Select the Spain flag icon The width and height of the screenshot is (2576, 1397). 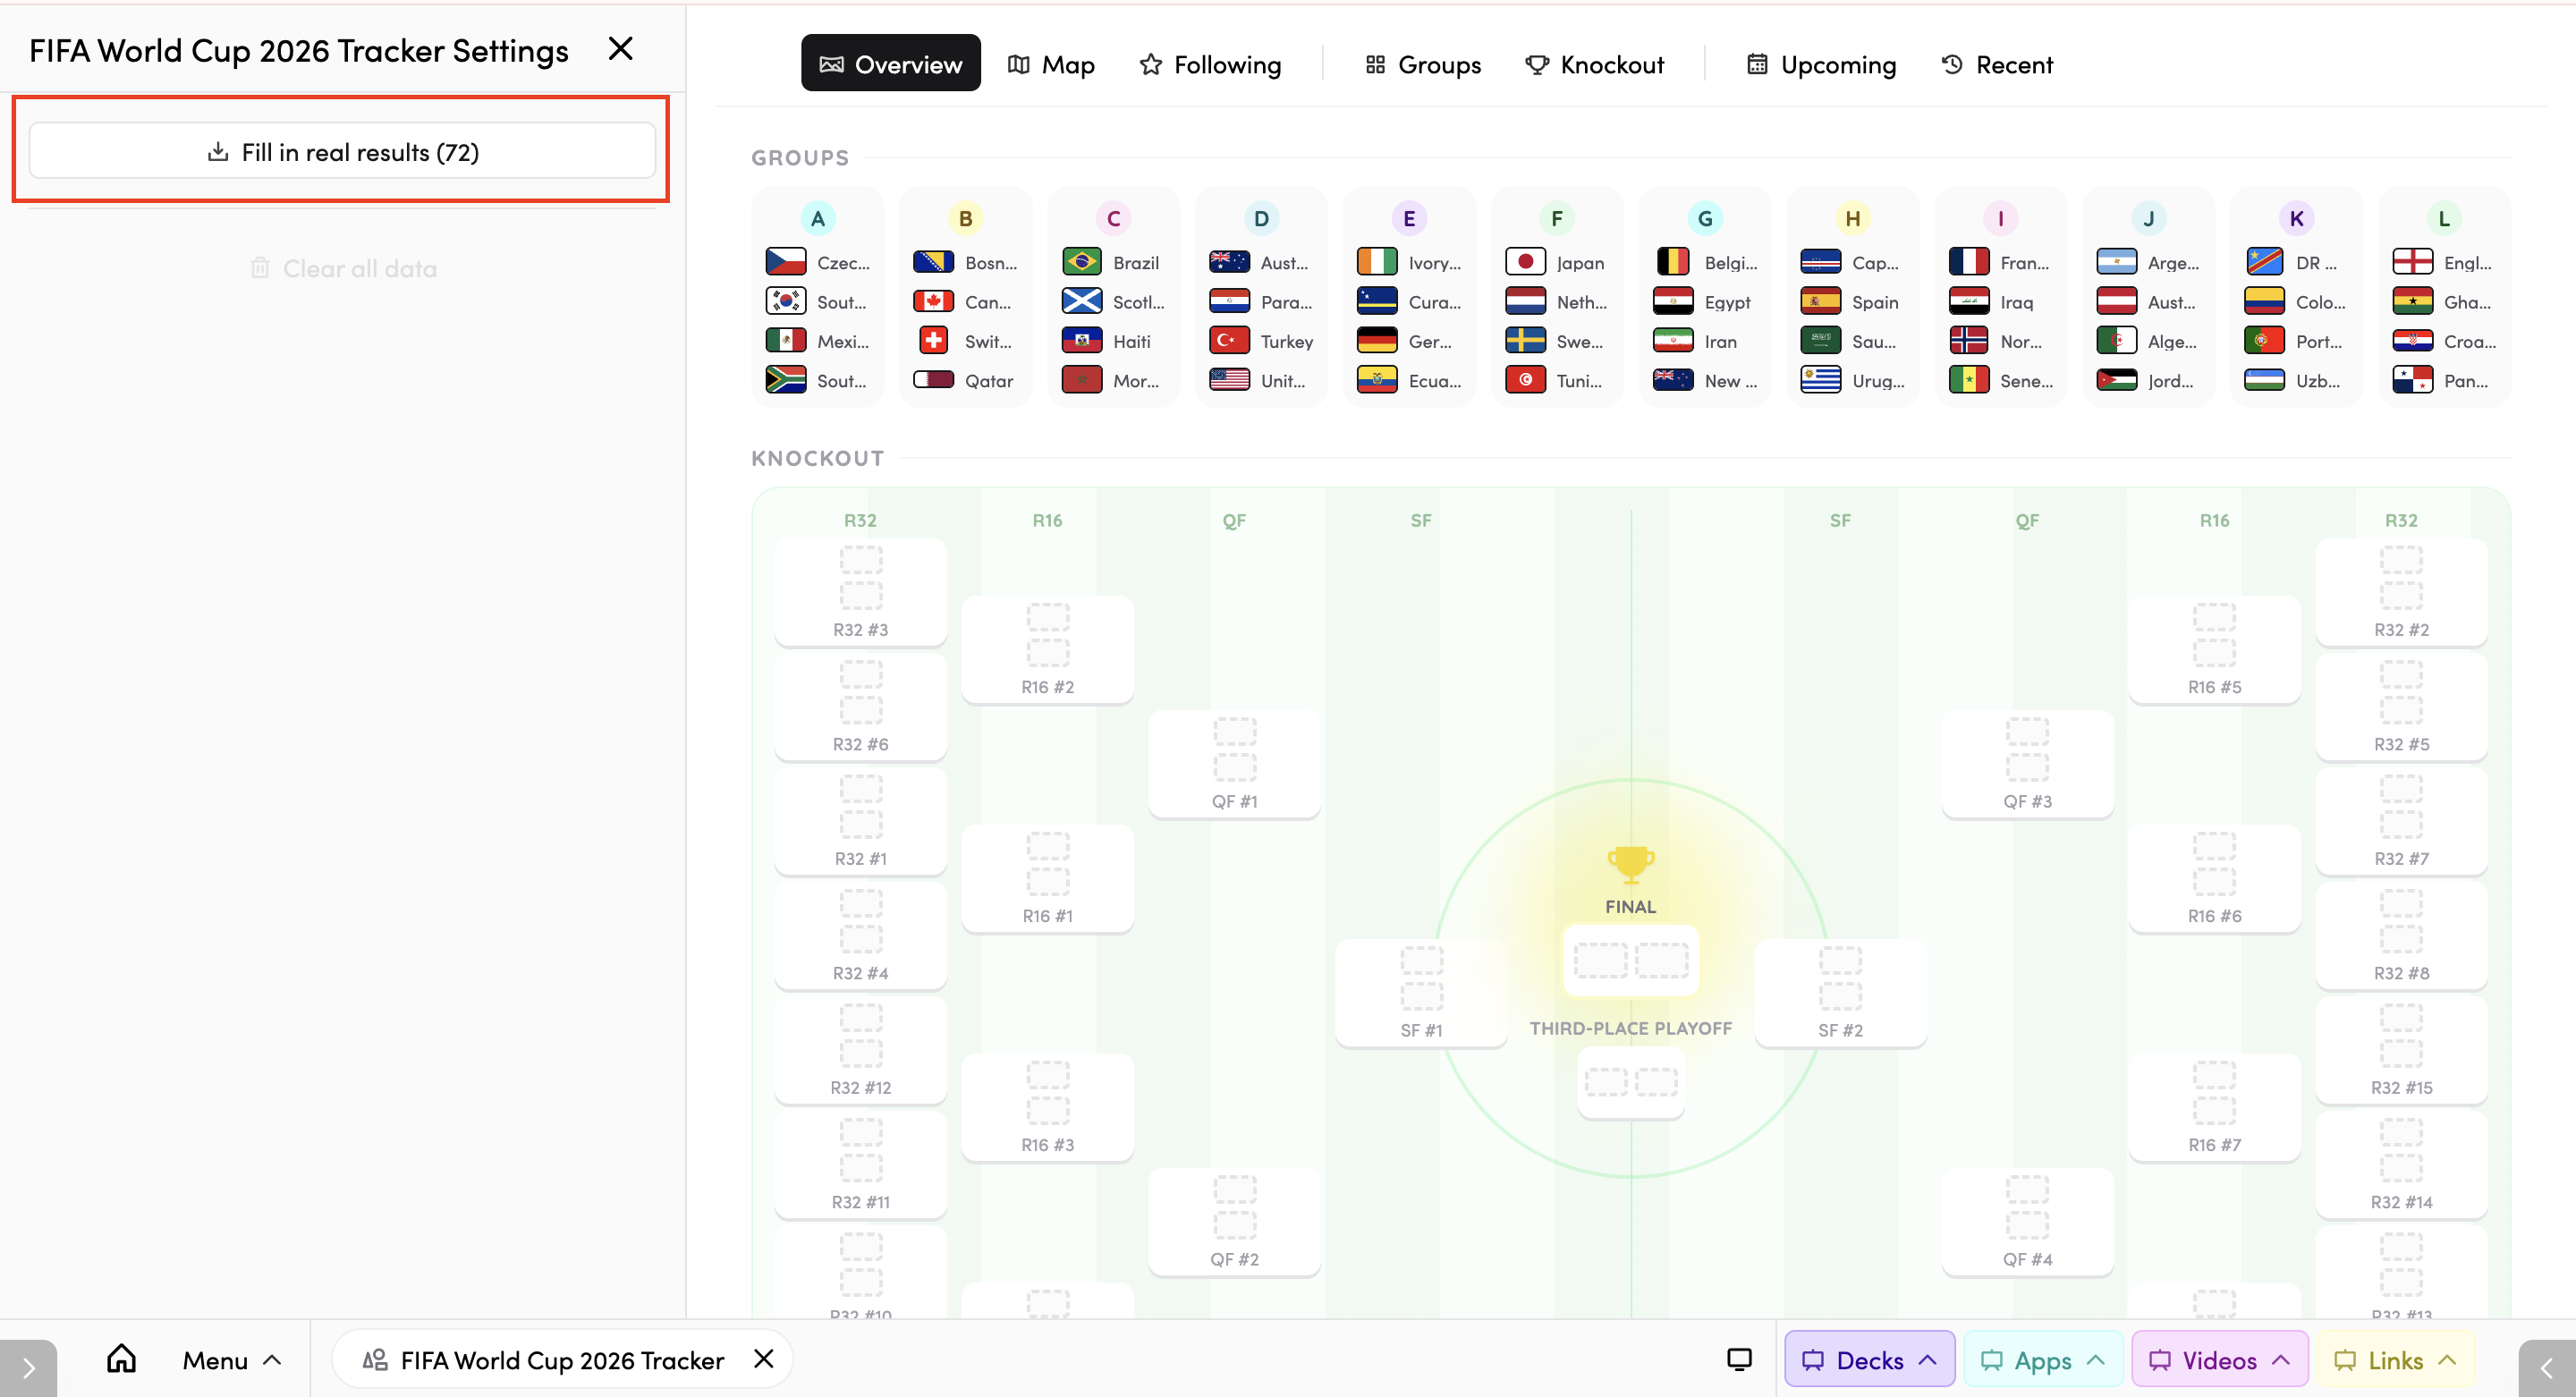1821,301
